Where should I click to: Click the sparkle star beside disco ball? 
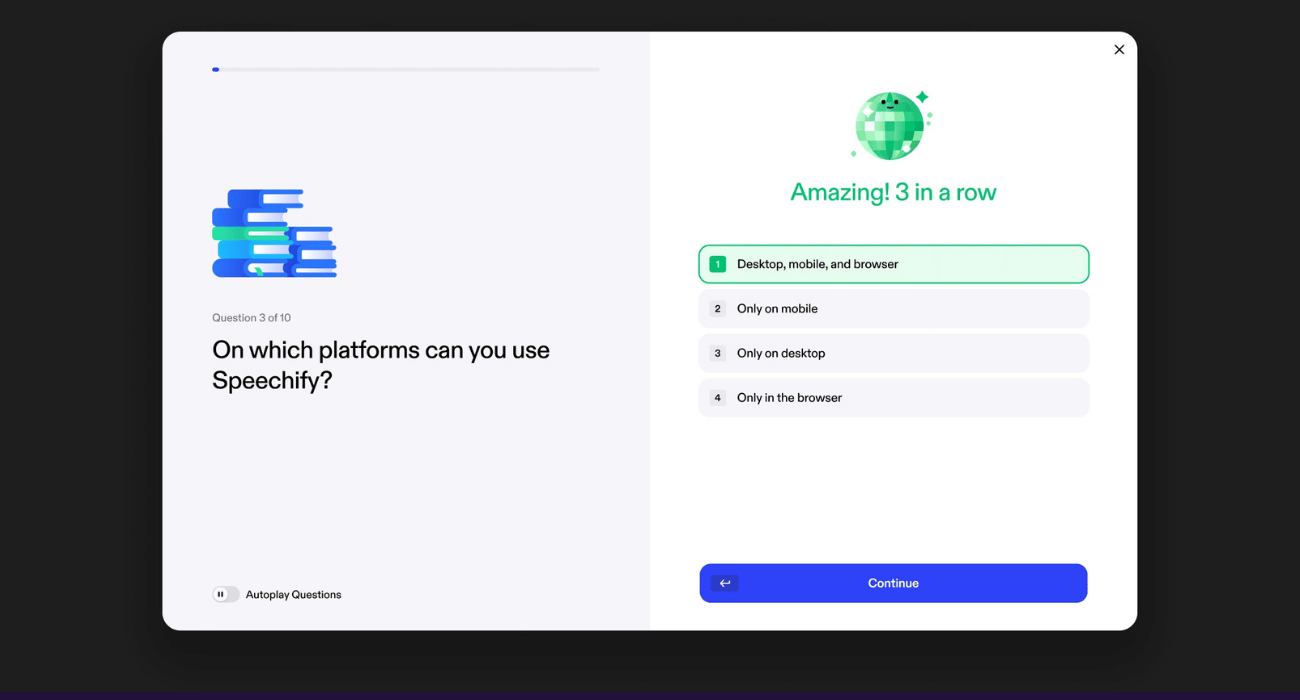(922, 97)
